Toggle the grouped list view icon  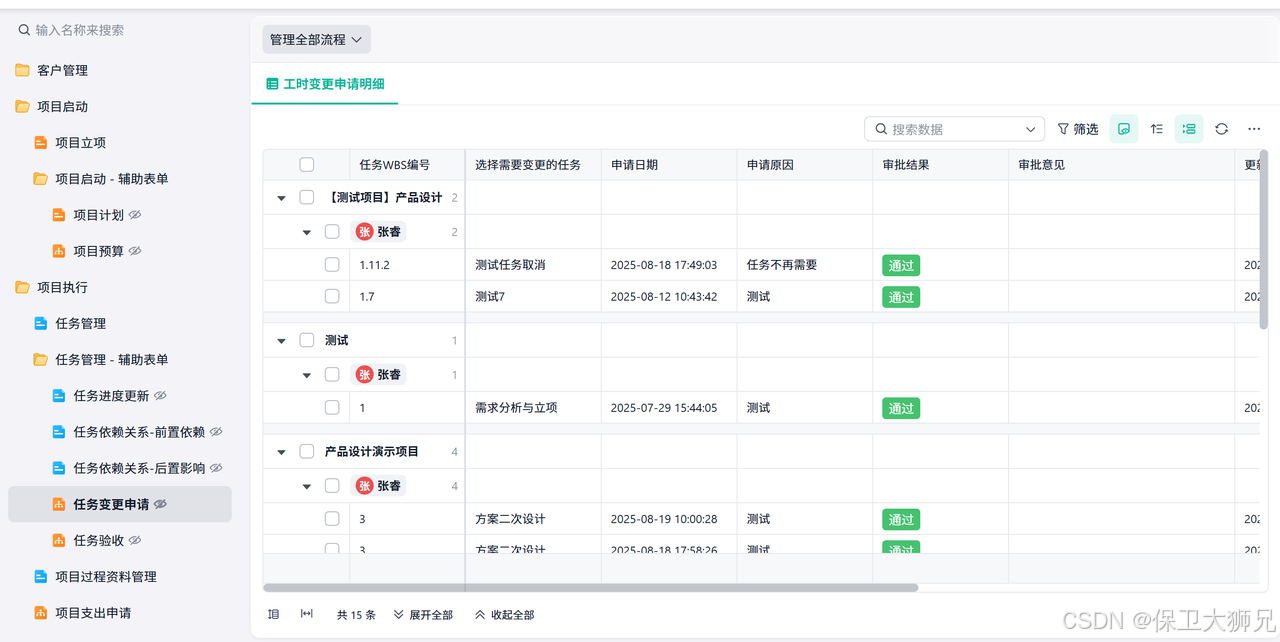[x=1189, y=129]
